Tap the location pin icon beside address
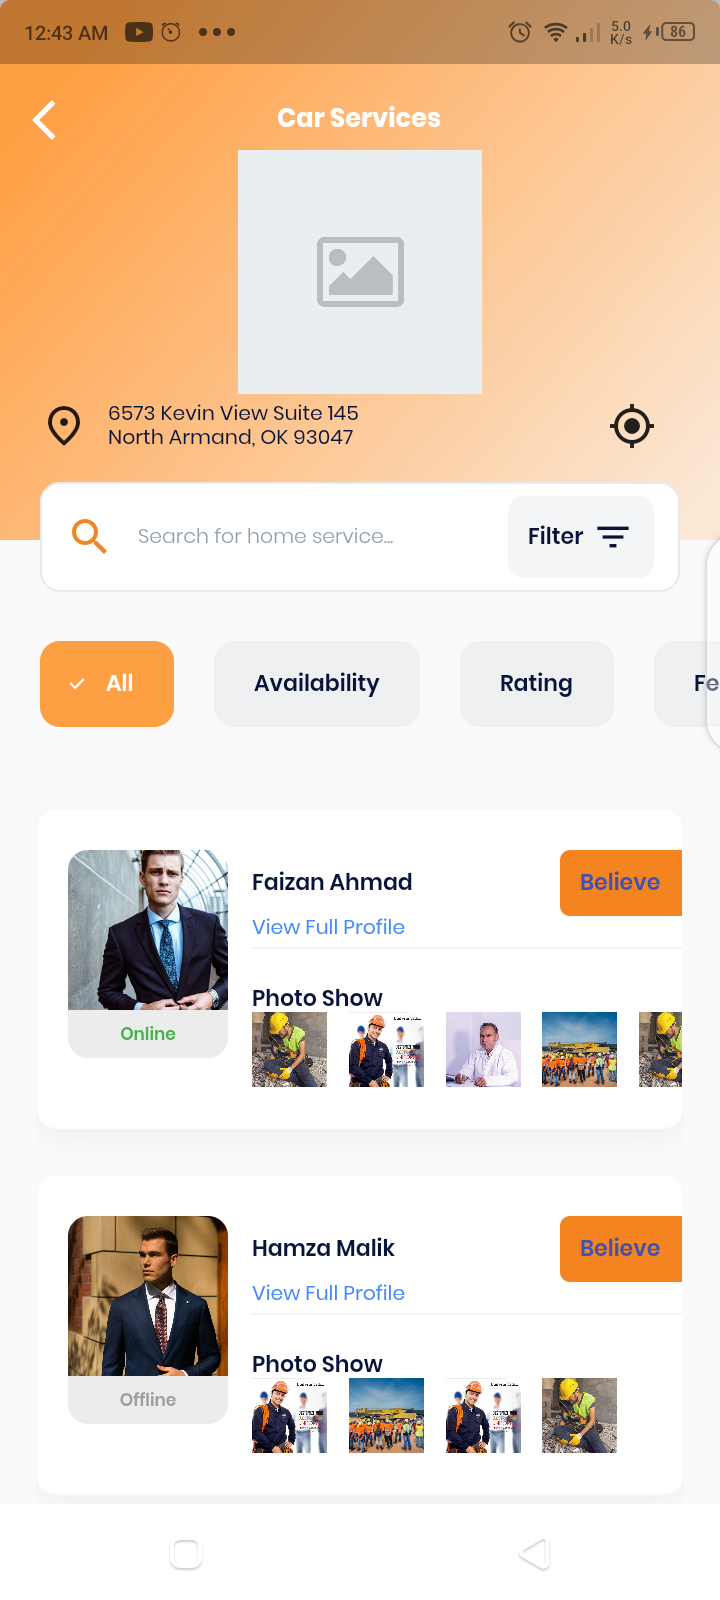The height and width of the screenshot is (1600, 720). click(64, 426)
